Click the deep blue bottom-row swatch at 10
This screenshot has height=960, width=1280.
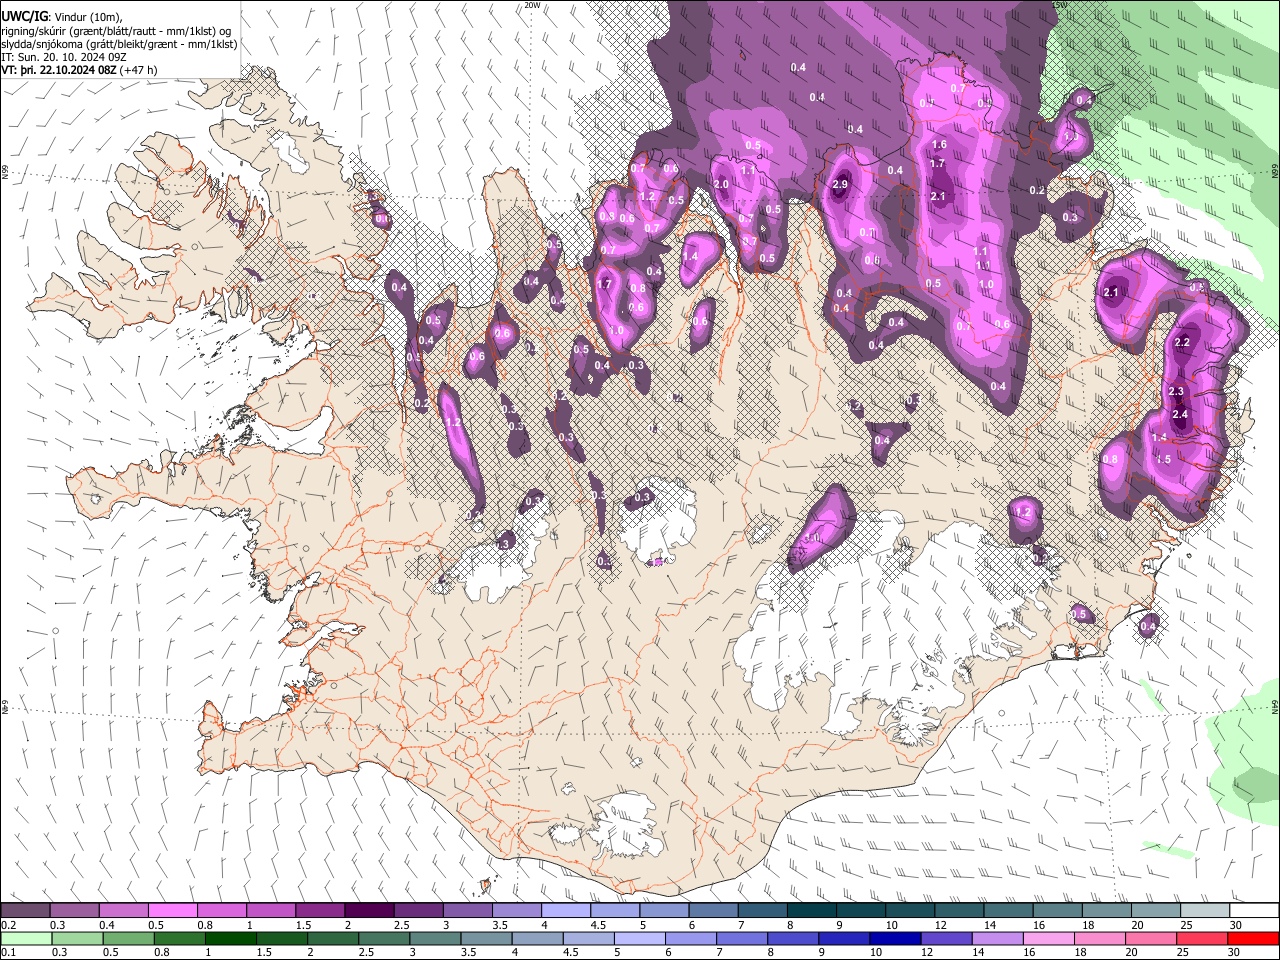tap(895, 938)
